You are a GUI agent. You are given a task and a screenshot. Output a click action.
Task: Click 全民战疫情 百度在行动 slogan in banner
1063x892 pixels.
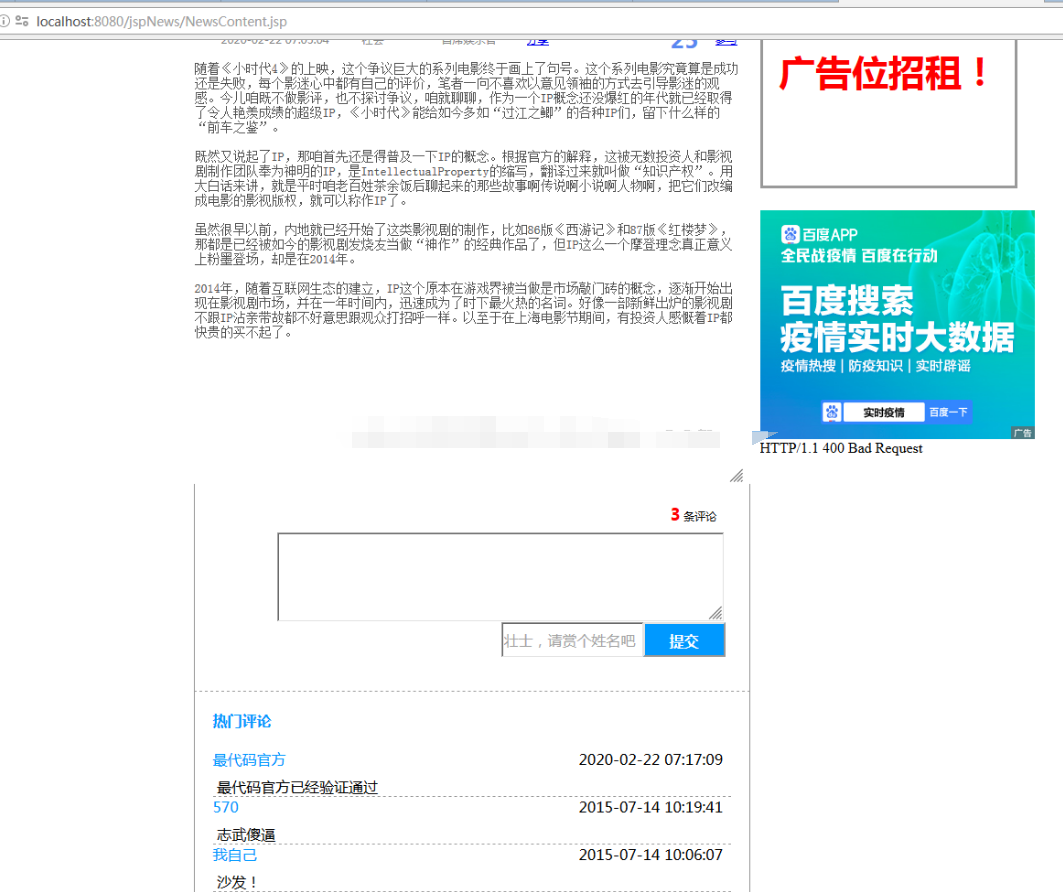point(859,256)
